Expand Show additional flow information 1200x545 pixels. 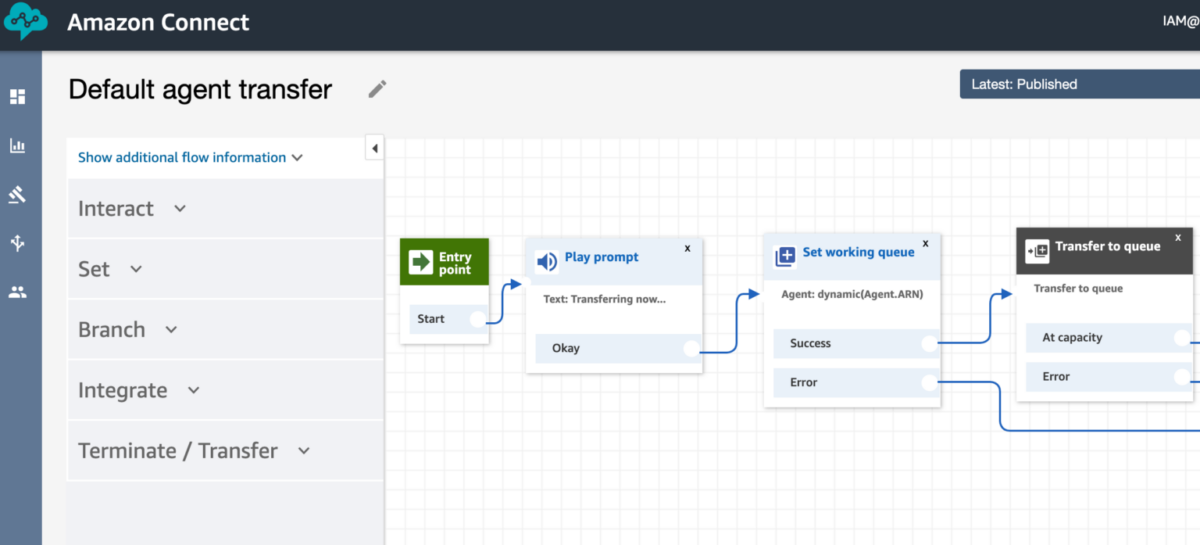[190, 157]
